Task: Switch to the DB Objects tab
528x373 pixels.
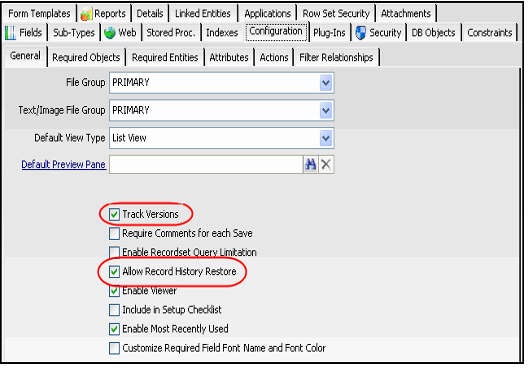Action: point(433,33)
